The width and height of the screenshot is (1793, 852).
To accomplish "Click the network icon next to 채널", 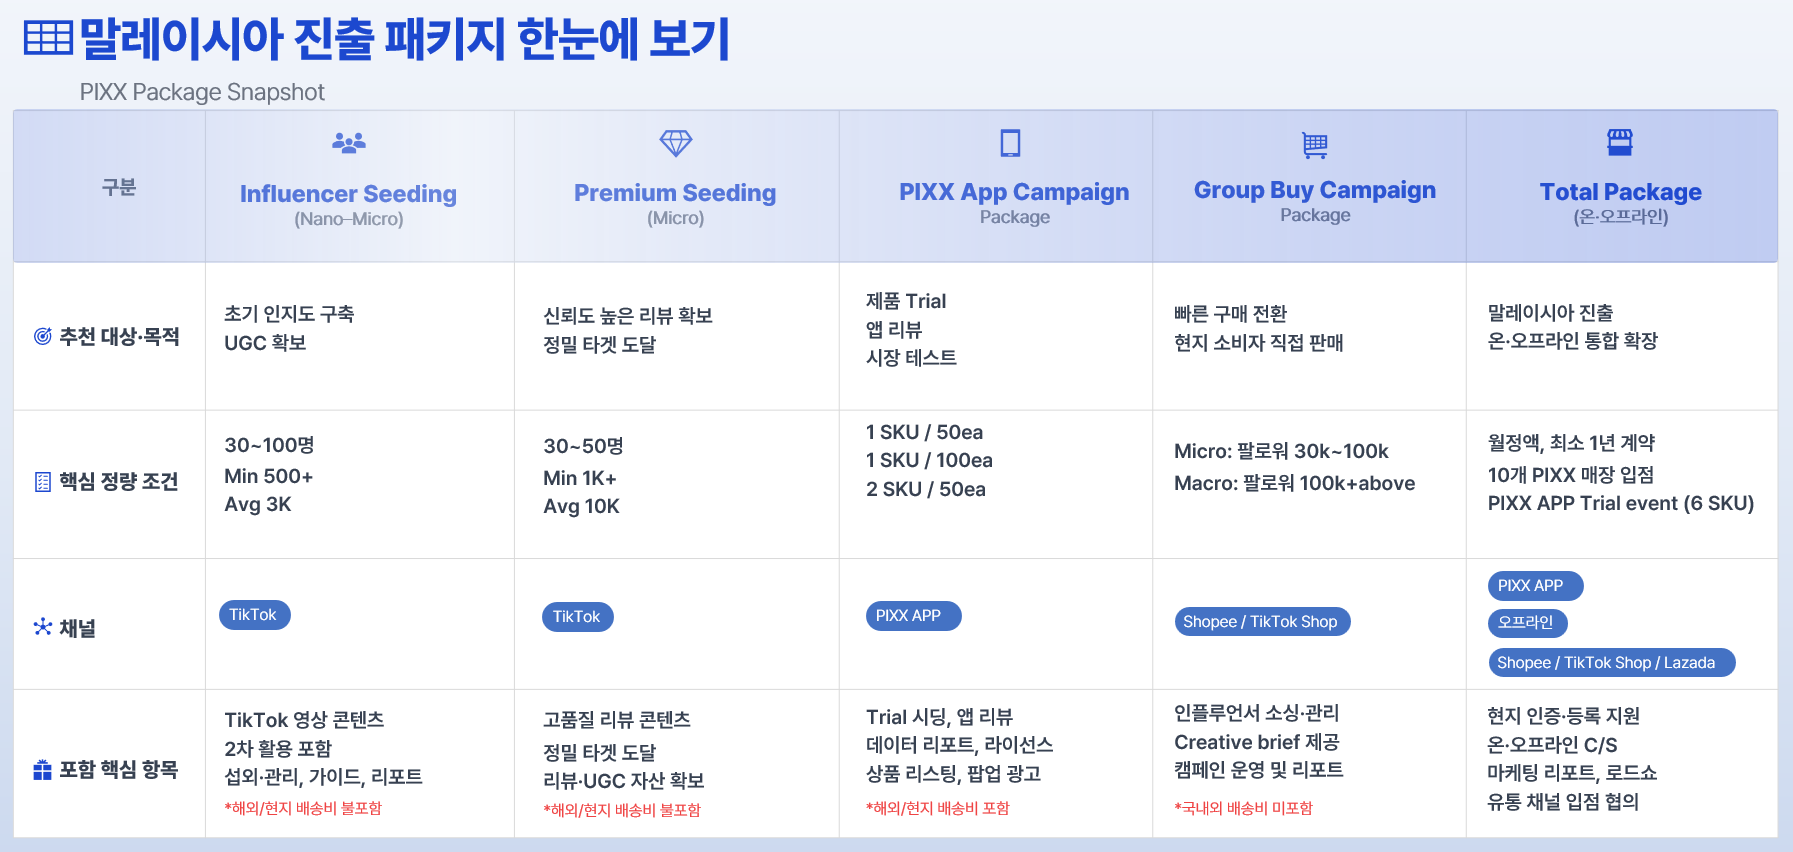I will click(43, 627).
